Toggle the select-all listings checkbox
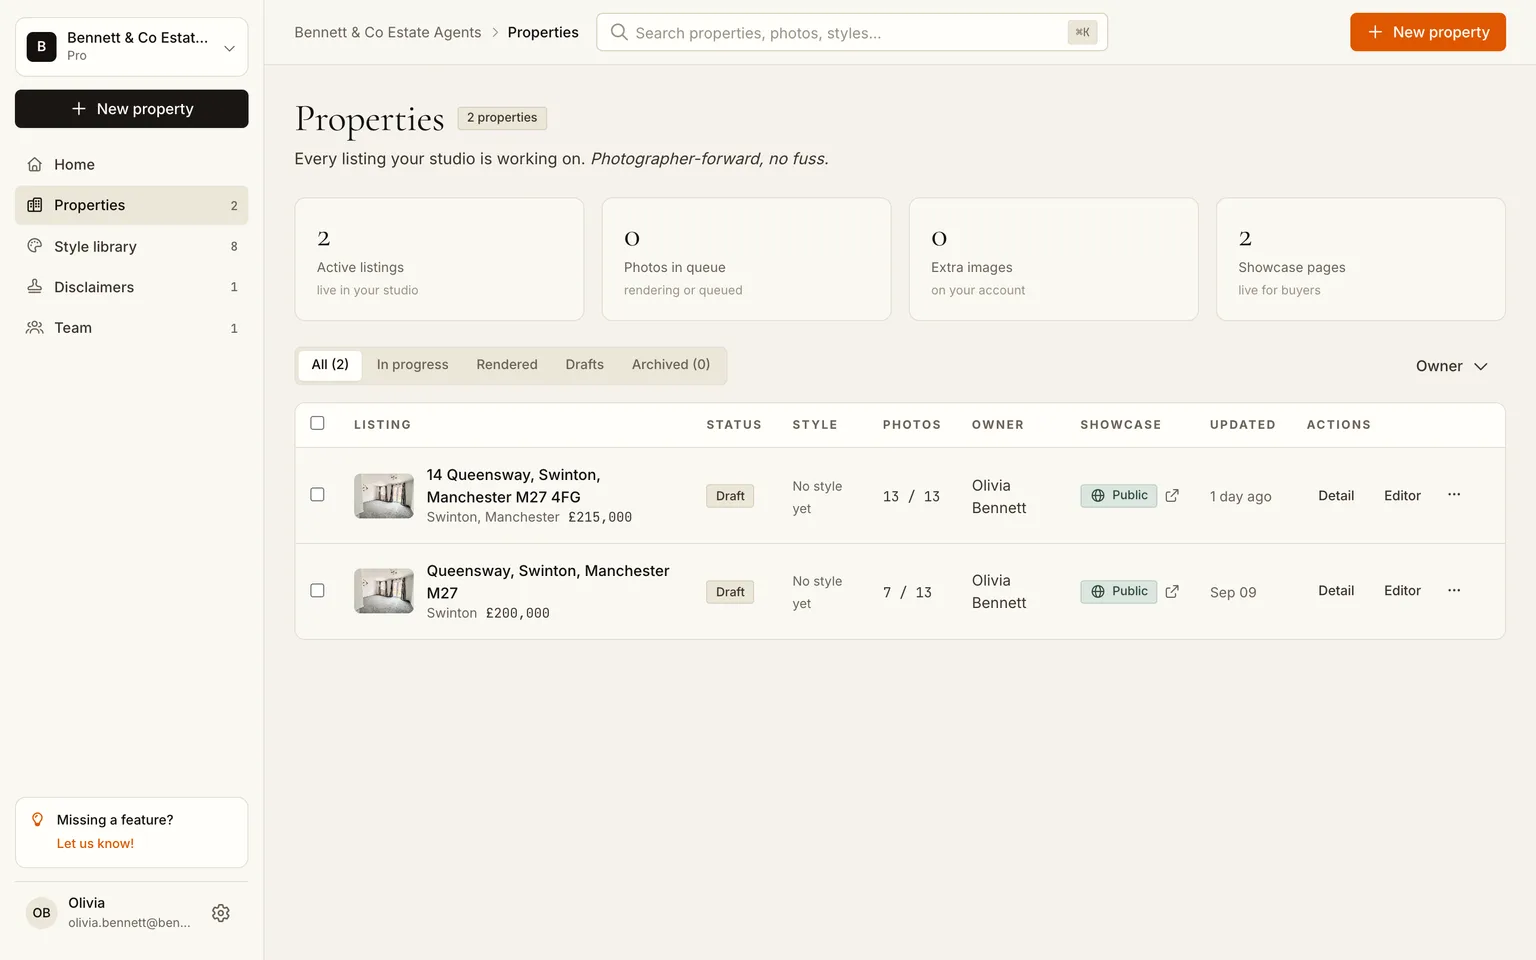The height and width of the screenshot is (960, 1536). pyautogui.click(x=317, y=423)
